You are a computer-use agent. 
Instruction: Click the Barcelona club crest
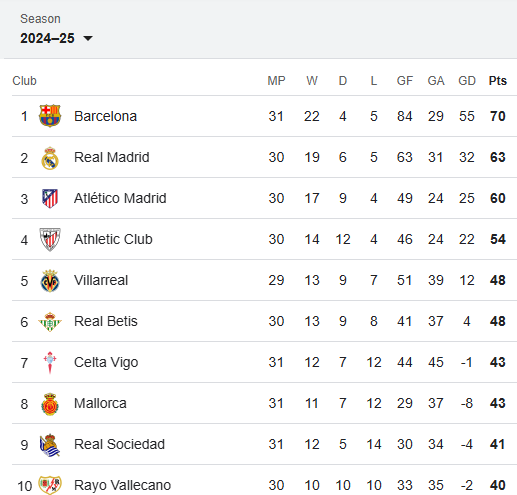coord(50,116)
